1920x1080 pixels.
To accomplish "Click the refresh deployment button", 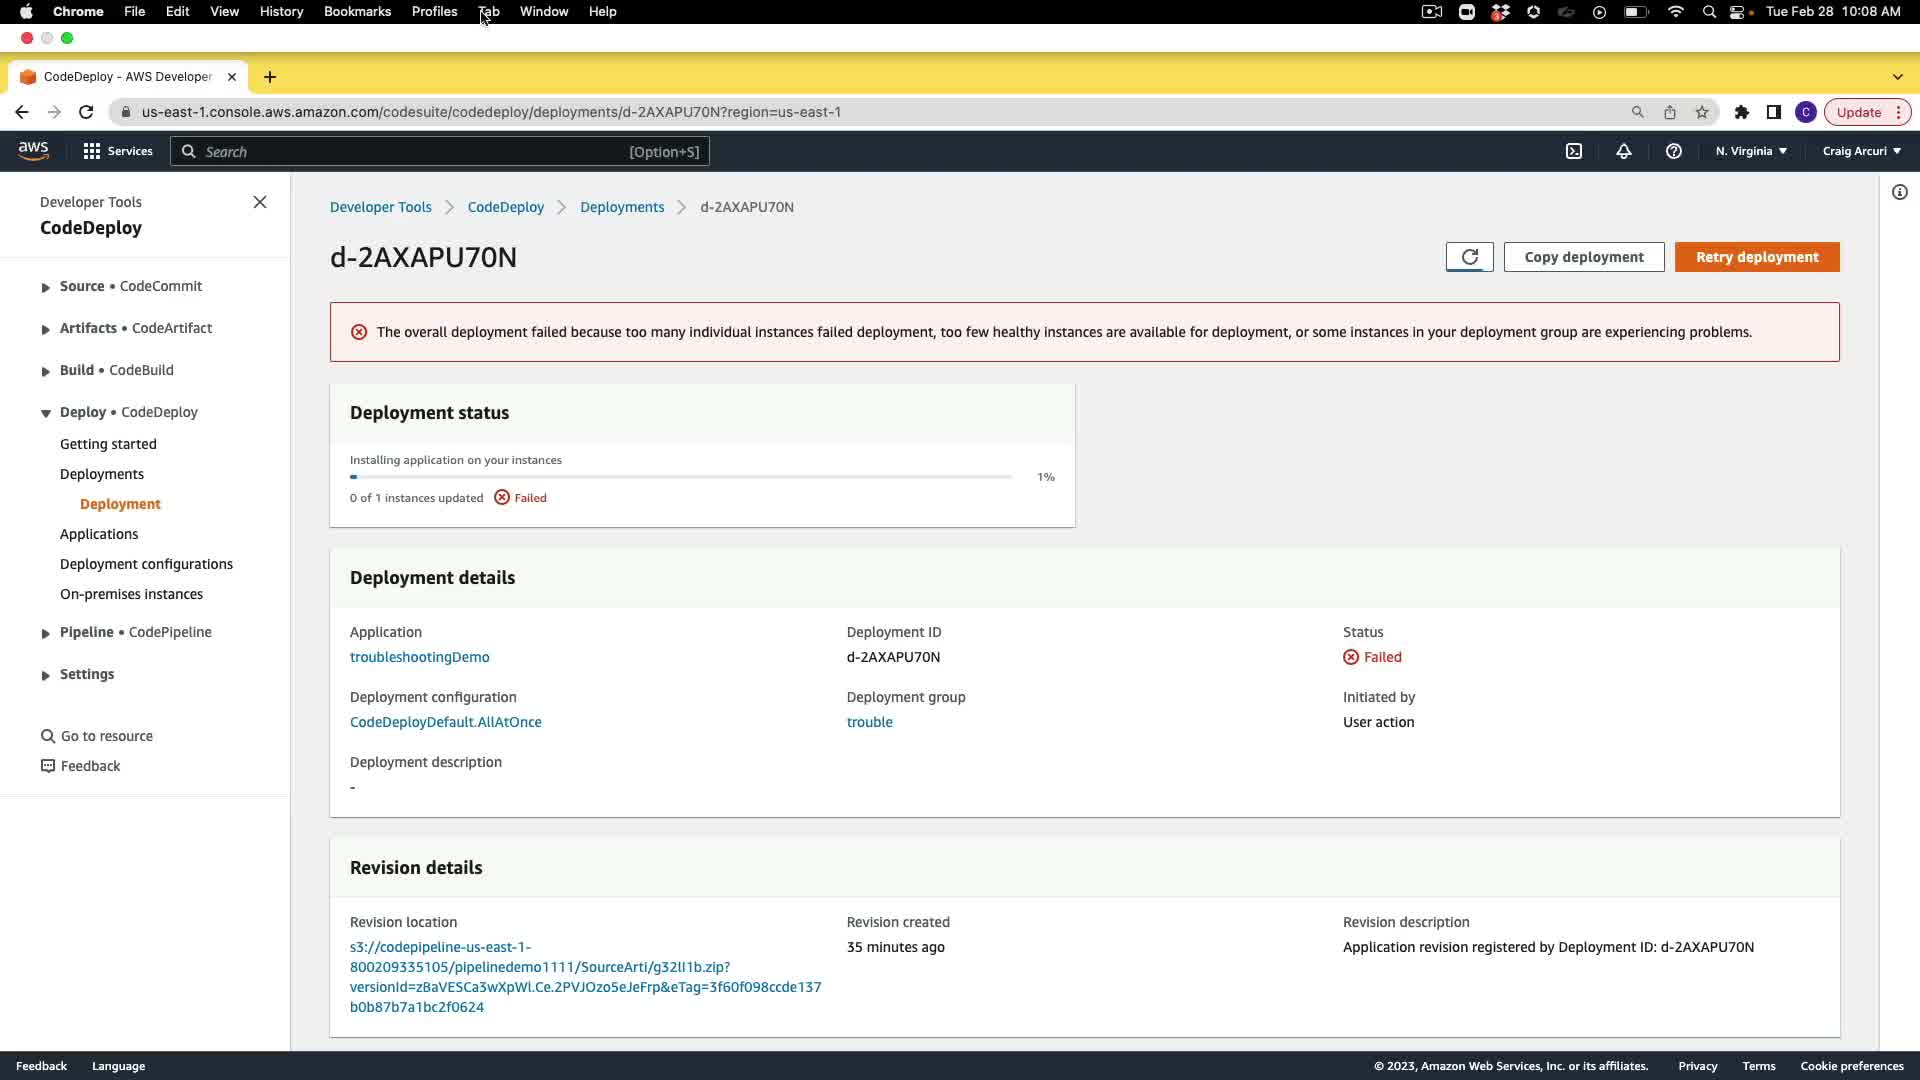I will [x=1469, y=257].
